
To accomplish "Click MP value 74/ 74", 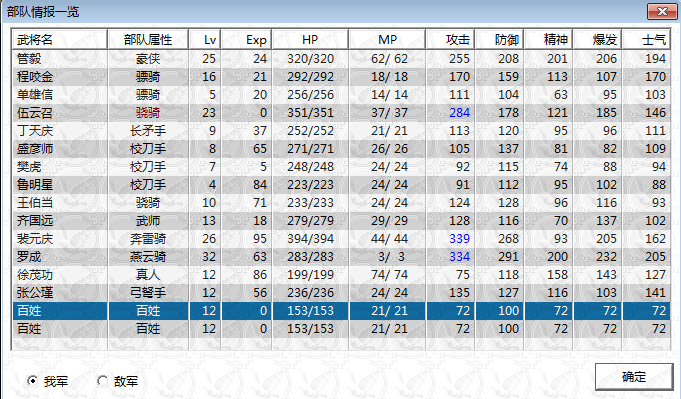I will 390,275.
